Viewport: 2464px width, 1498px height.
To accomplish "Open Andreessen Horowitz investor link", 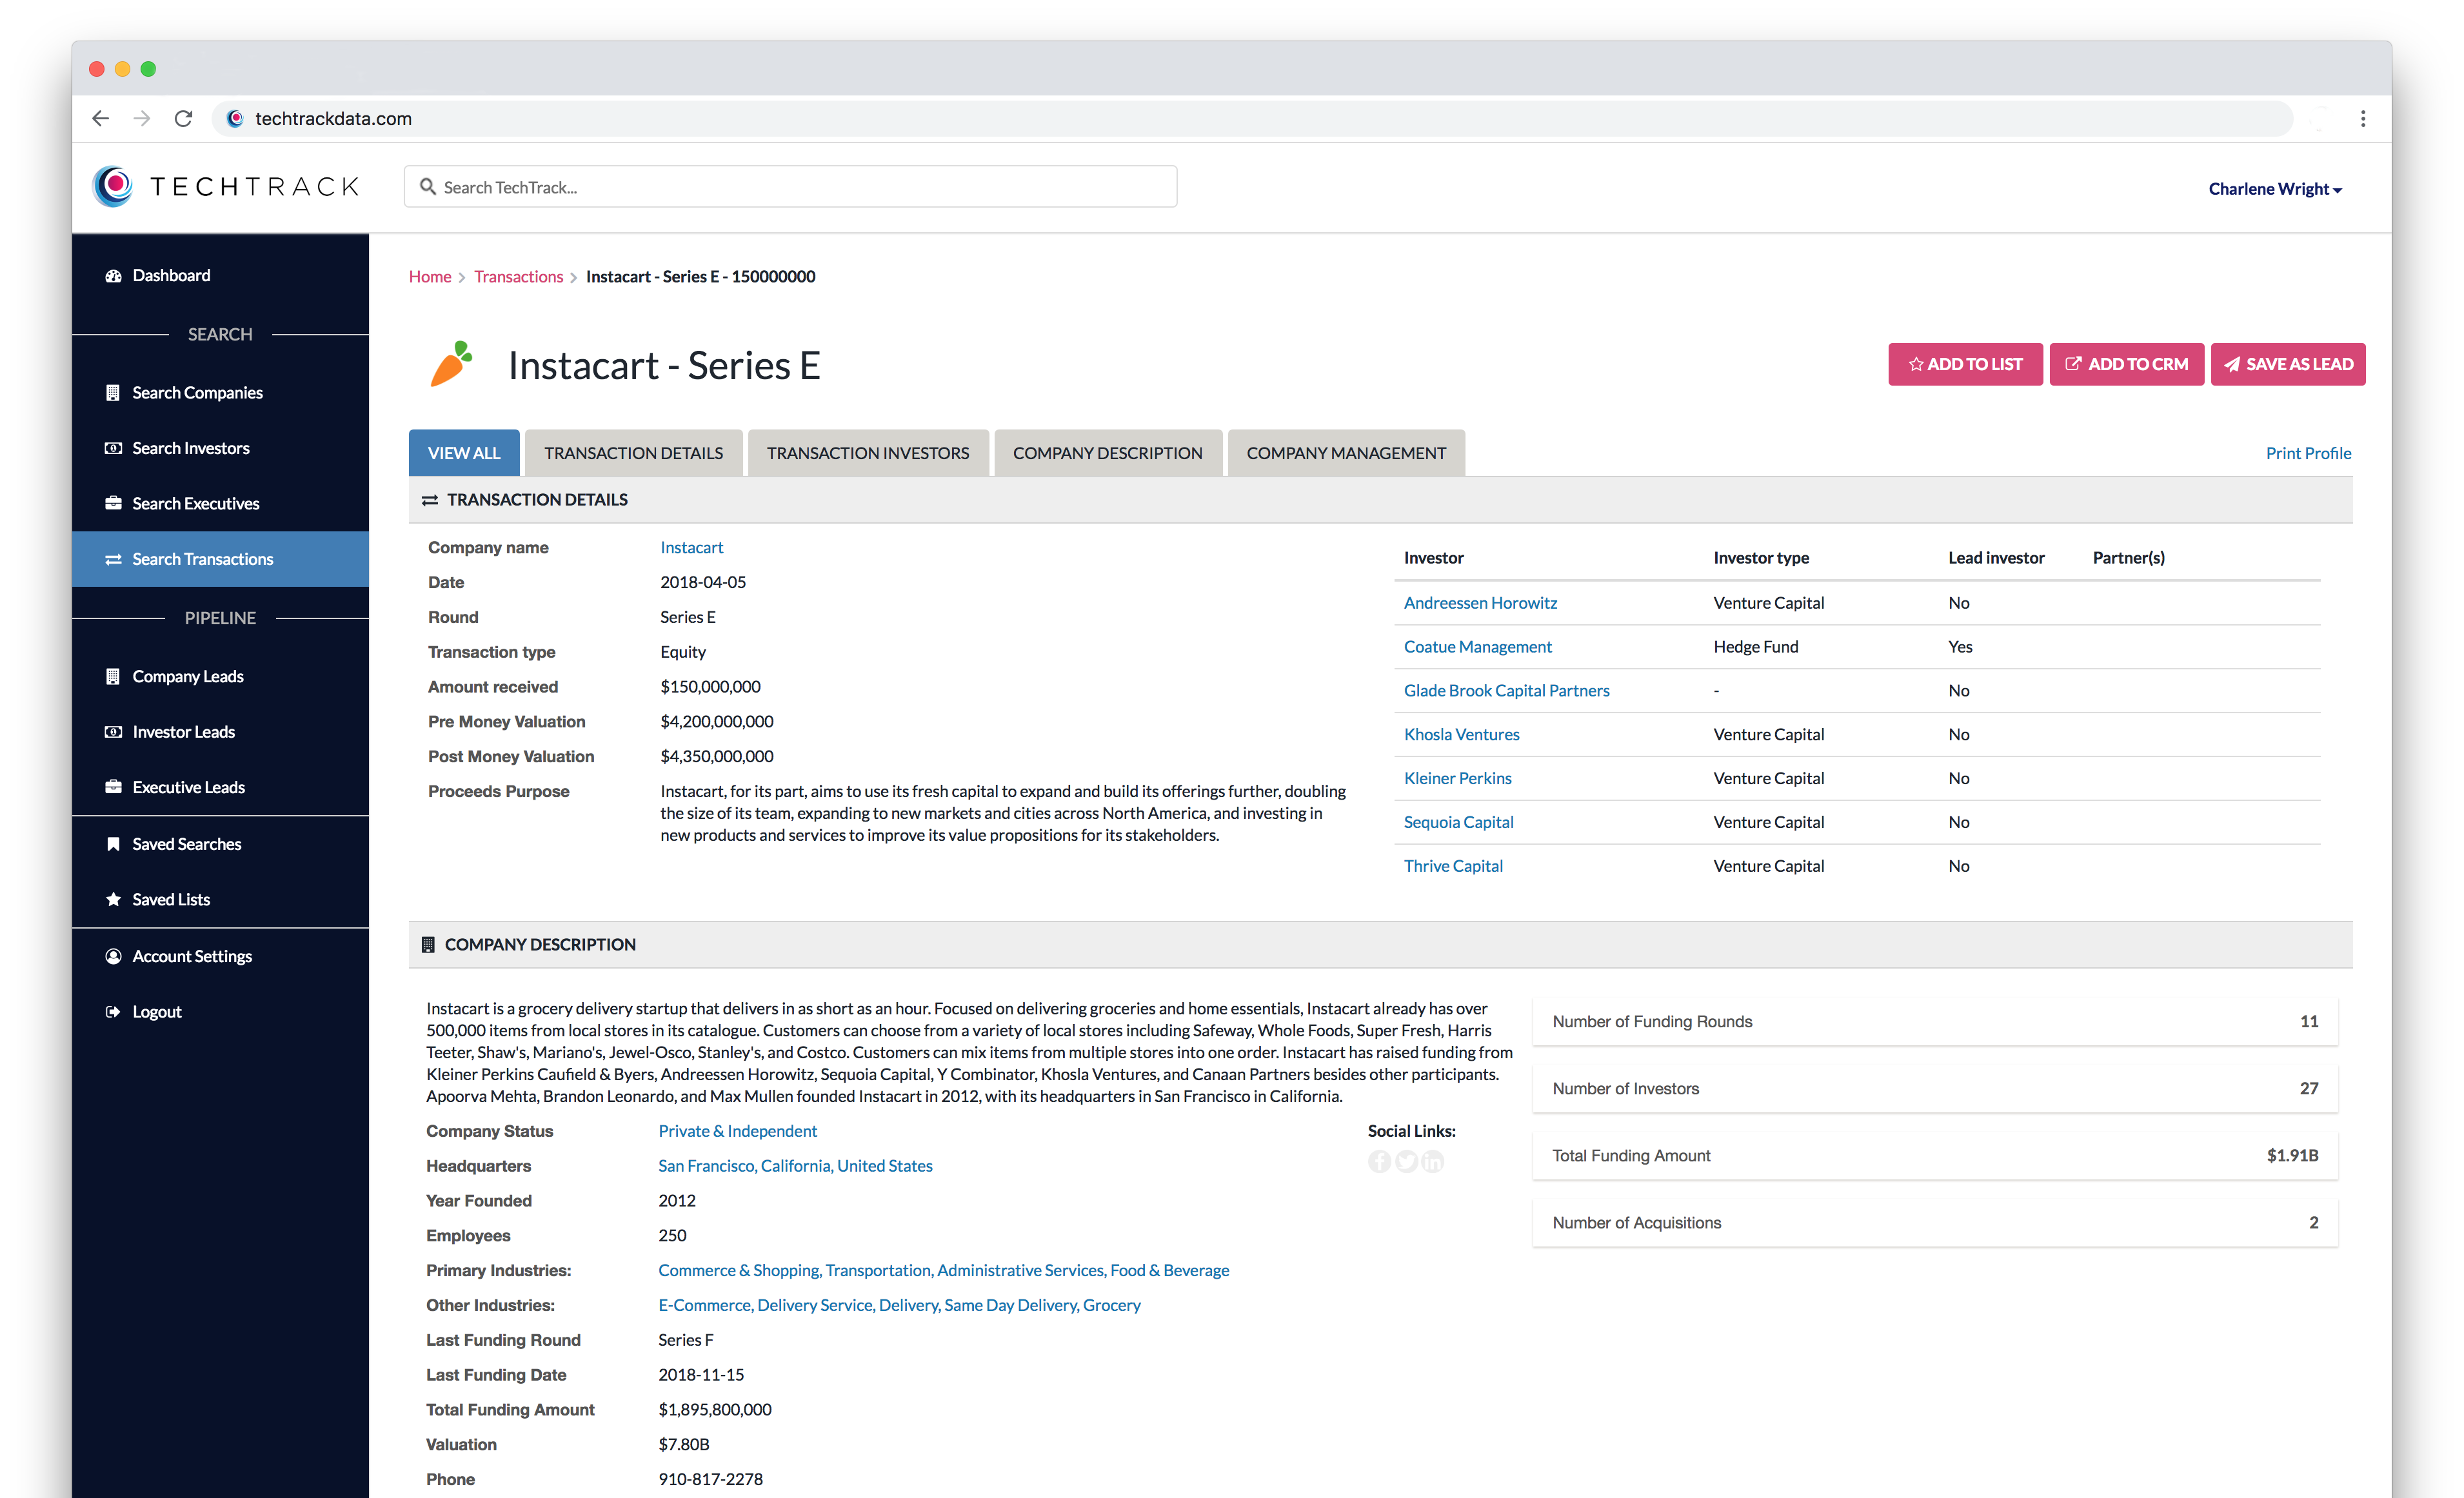I will [1480, 603].
